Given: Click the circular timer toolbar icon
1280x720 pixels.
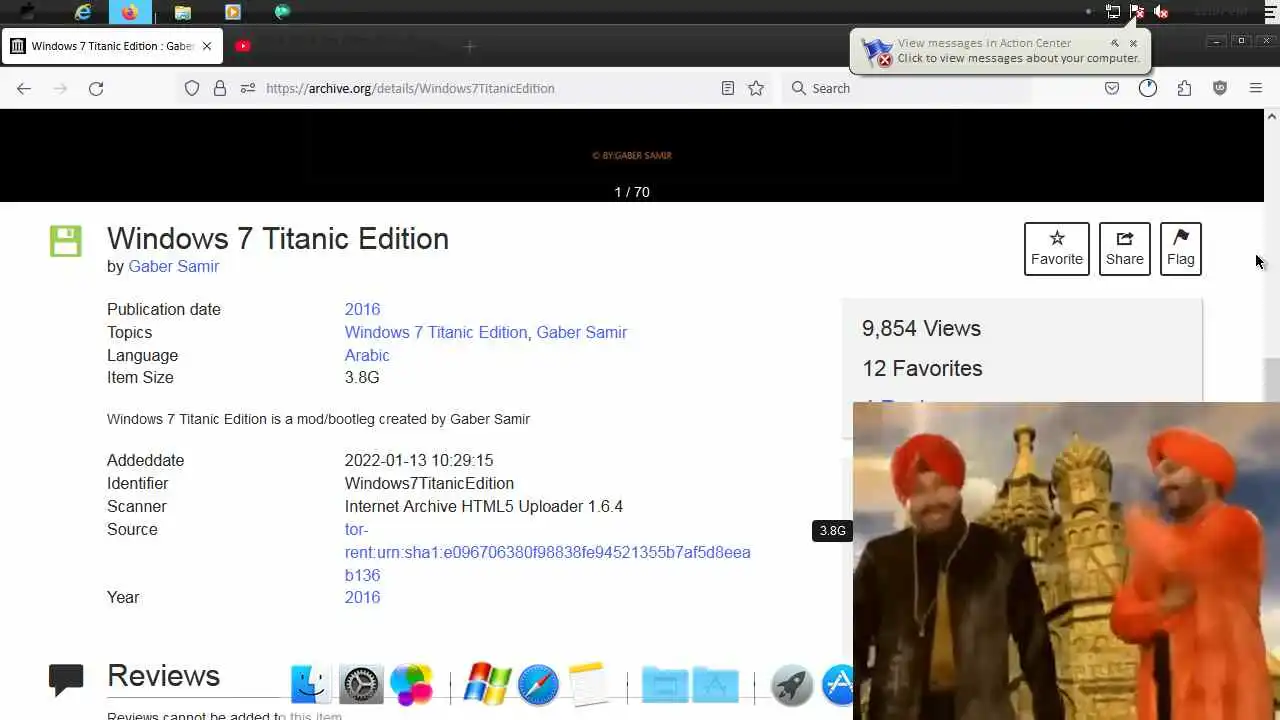Looking at the screenshot, I should coord(1148,88).
